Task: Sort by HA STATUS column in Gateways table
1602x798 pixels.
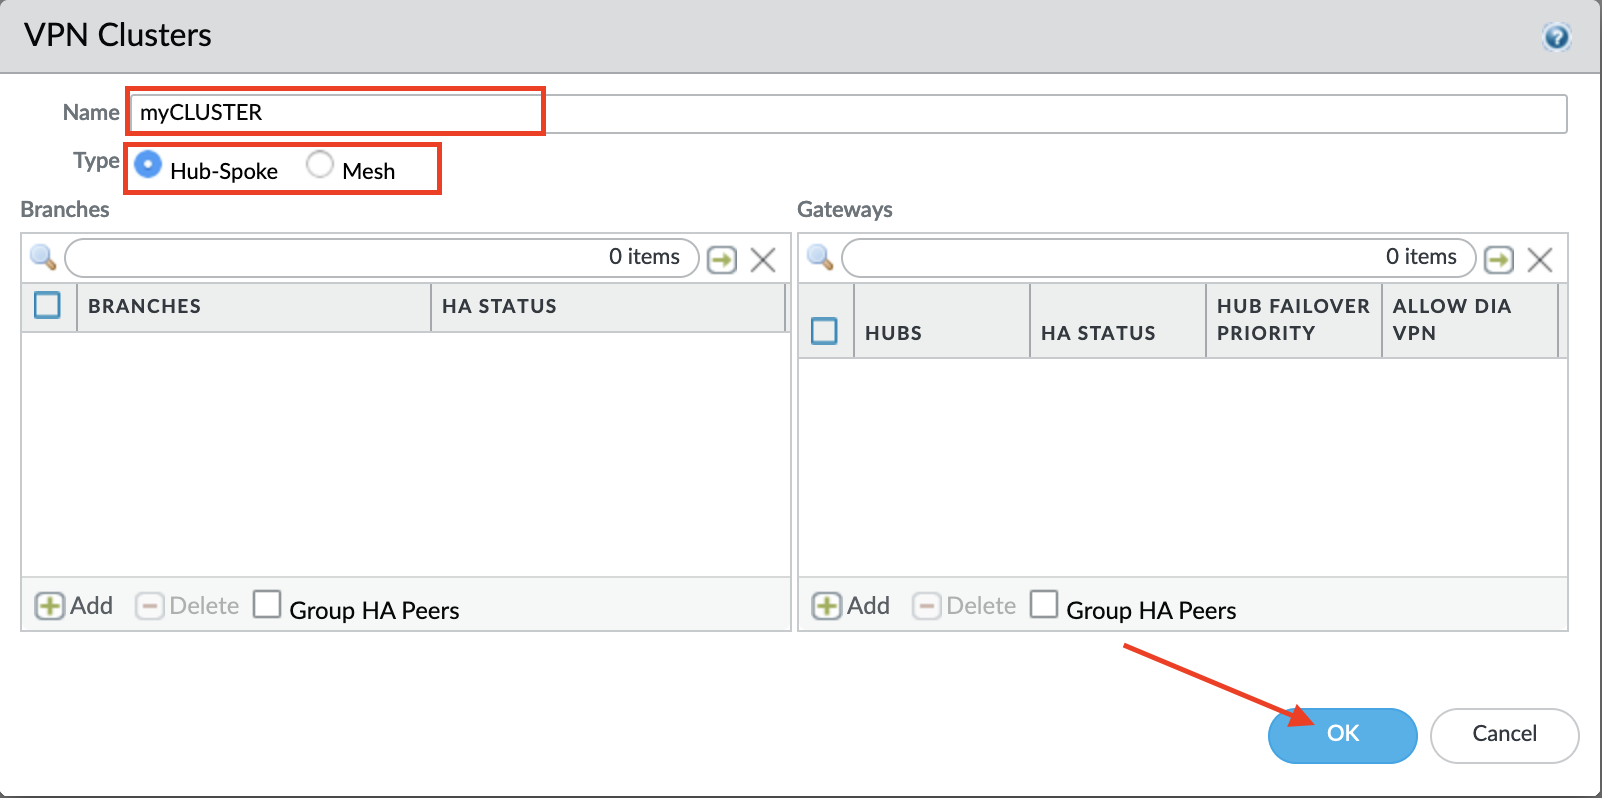Action: (x=1118, y=321)
